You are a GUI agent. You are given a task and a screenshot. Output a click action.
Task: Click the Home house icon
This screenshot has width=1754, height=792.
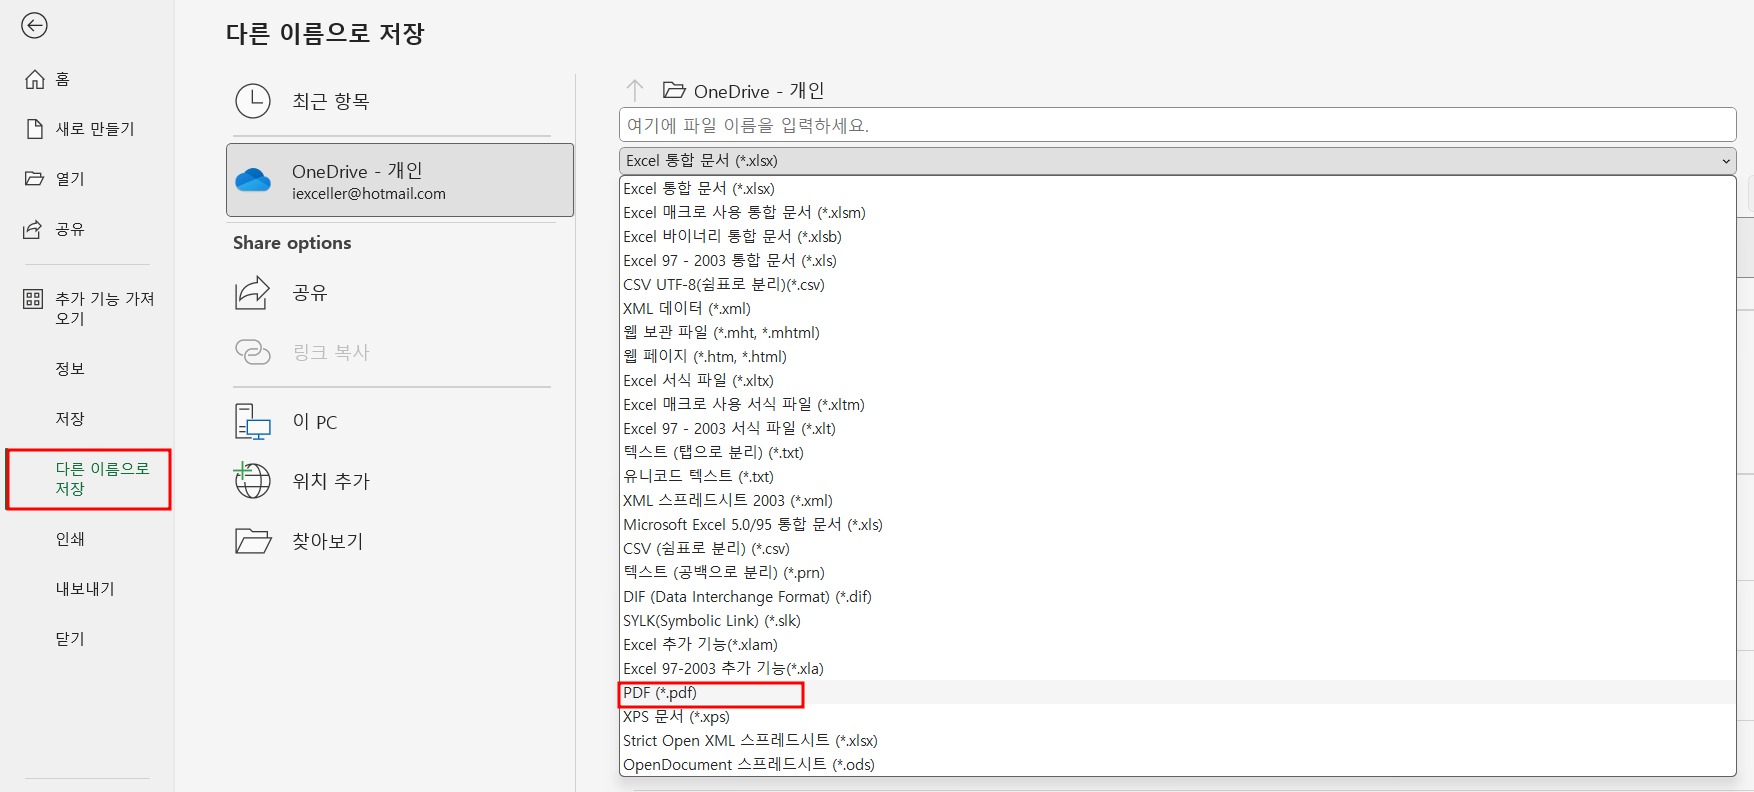(x=35, y=79)
